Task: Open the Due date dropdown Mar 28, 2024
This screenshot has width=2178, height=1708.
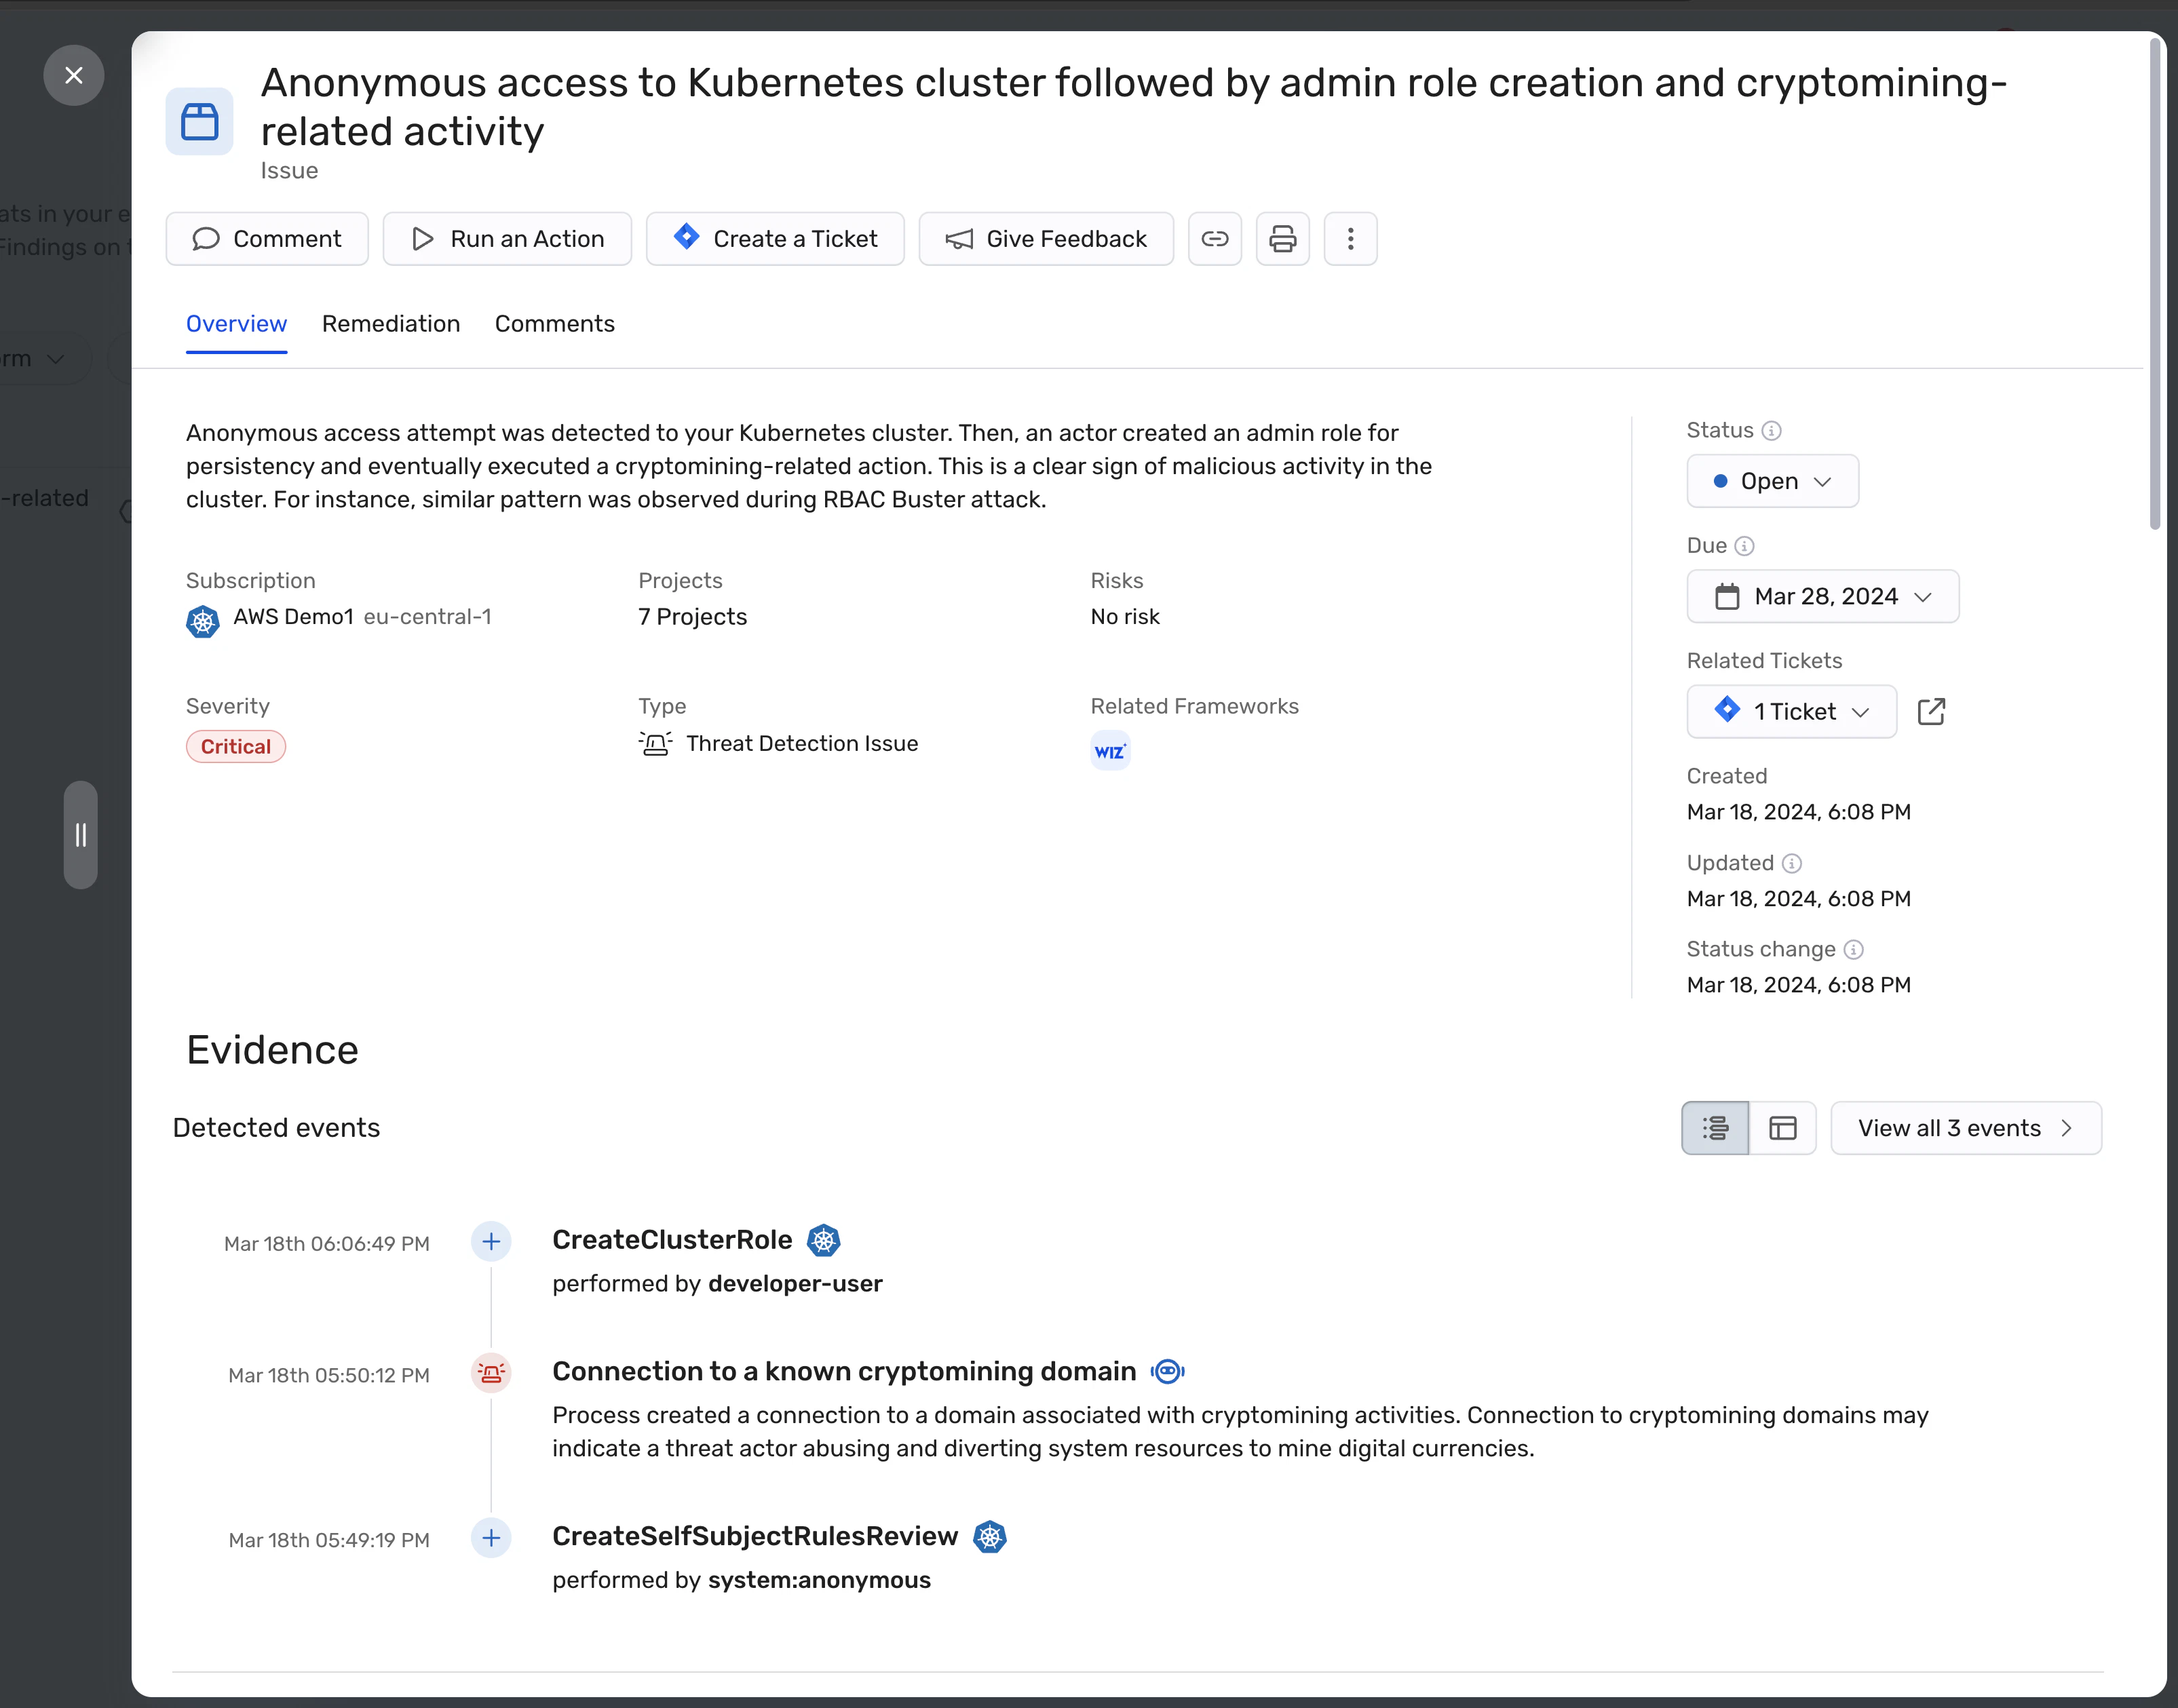Action: tap(1822, 597)
